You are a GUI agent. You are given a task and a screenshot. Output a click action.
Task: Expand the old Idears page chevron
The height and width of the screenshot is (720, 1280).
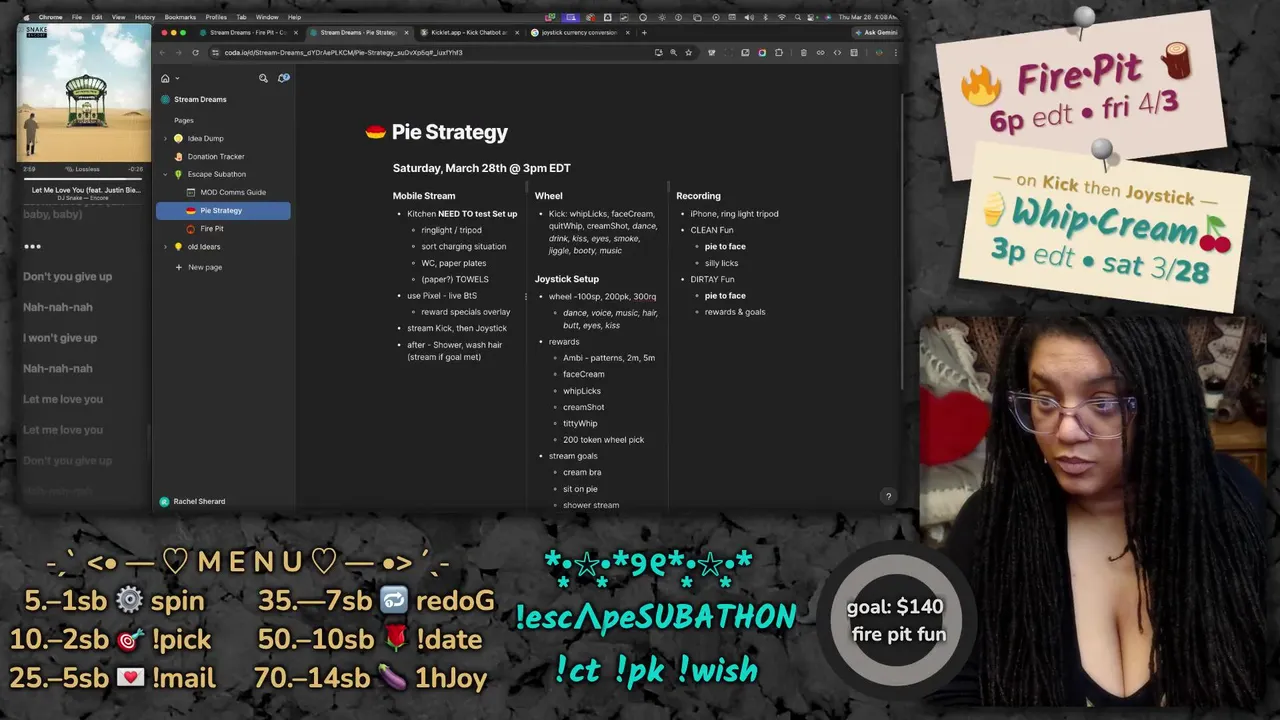click(x=166, y=247)
